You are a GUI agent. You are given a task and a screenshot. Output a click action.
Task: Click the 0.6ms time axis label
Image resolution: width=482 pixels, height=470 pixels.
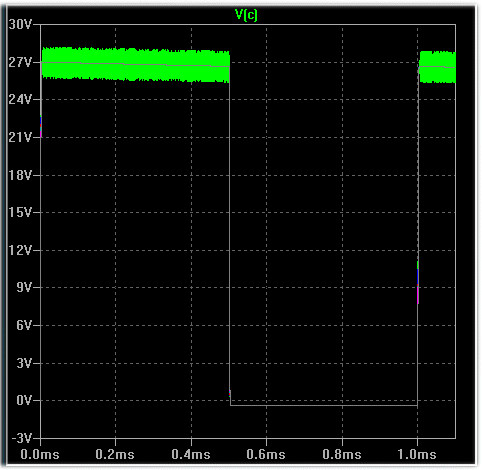point(266,455)
